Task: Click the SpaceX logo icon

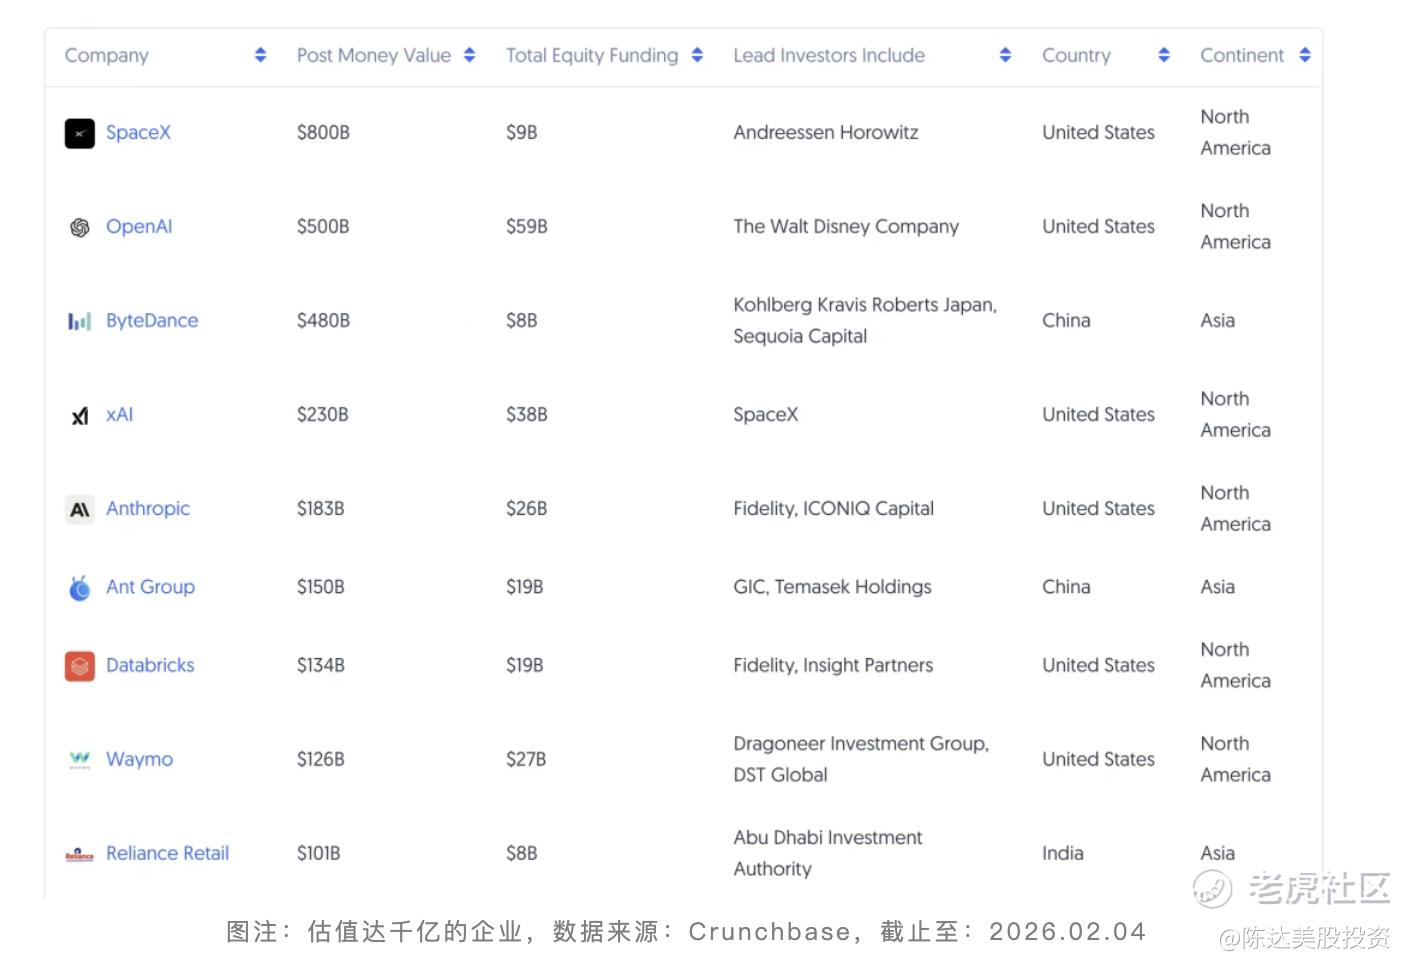Action: [x=80, y=133]
